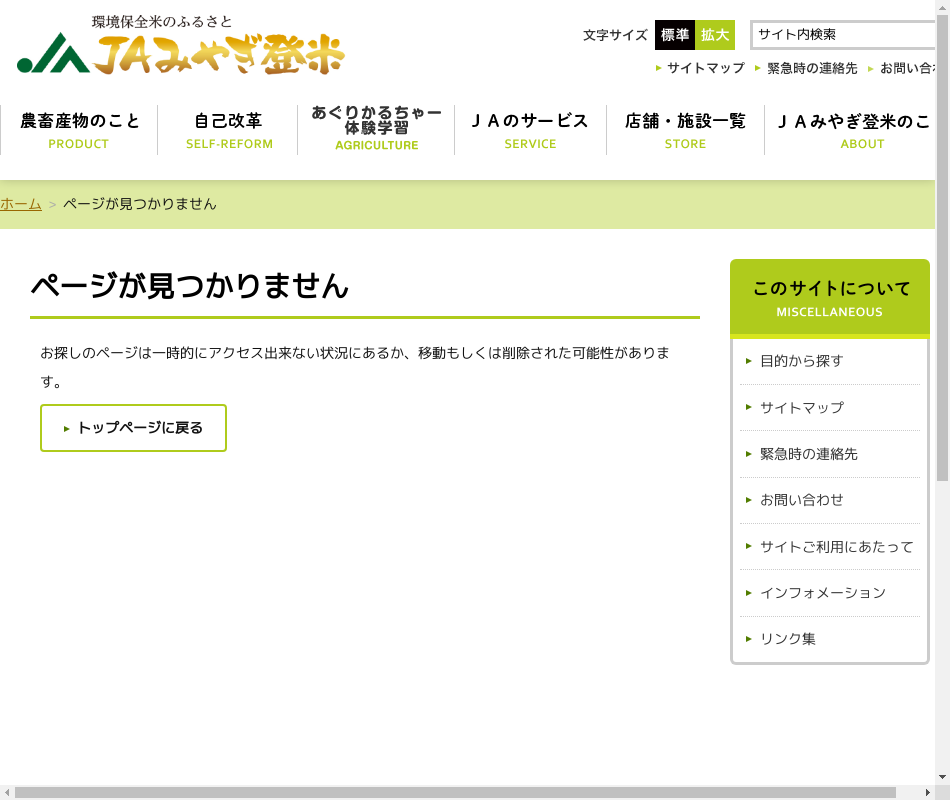Open インフォメーション in the sidebar
The image size is (950, 800).
click(x=822, y=593)
